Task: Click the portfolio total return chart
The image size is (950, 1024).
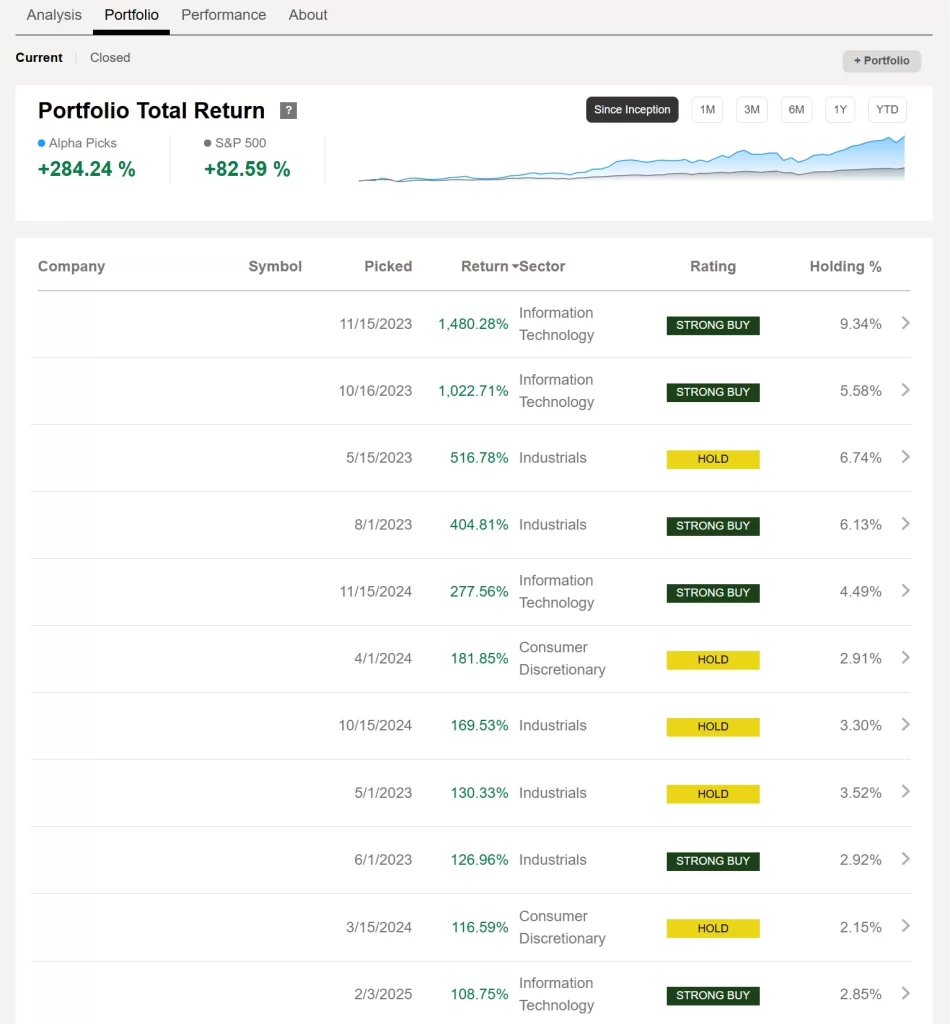Action: (x=631, y=162)
